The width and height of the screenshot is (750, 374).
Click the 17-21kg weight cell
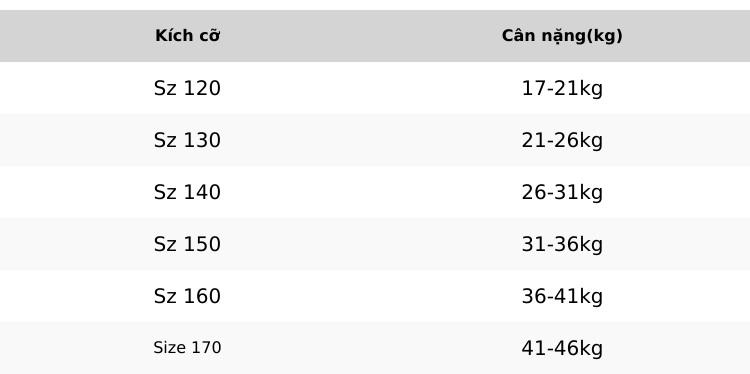[562, 88]
